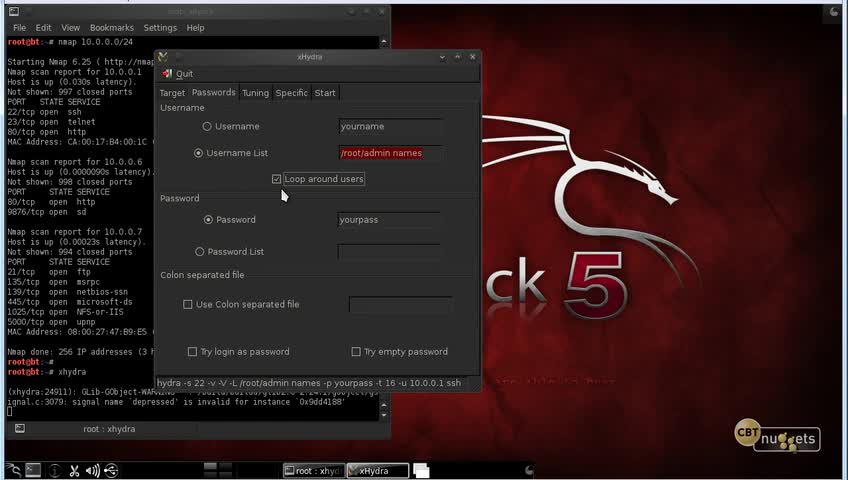Click the '21/tcp open ftp' line
Image resolution: width=848 pixels, height=480 pixels.
coord(49,272)
